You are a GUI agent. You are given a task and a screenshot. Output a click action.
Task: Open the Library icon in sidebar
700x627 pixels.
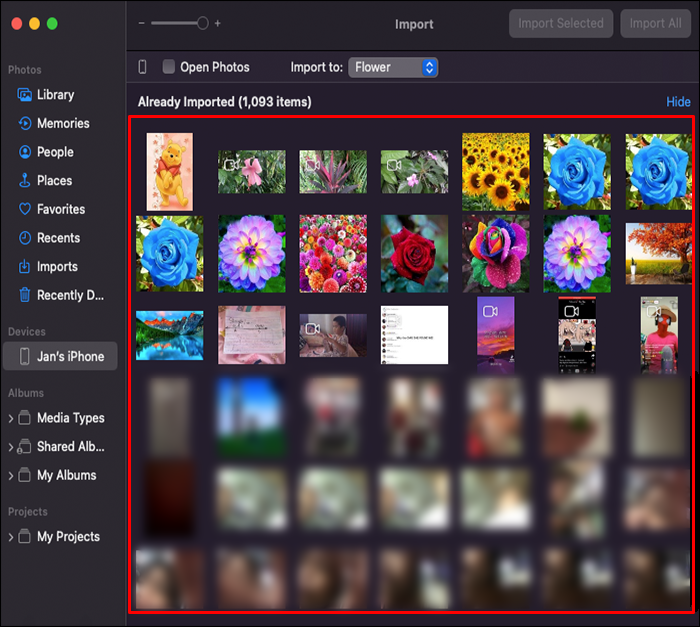[25, 95]
